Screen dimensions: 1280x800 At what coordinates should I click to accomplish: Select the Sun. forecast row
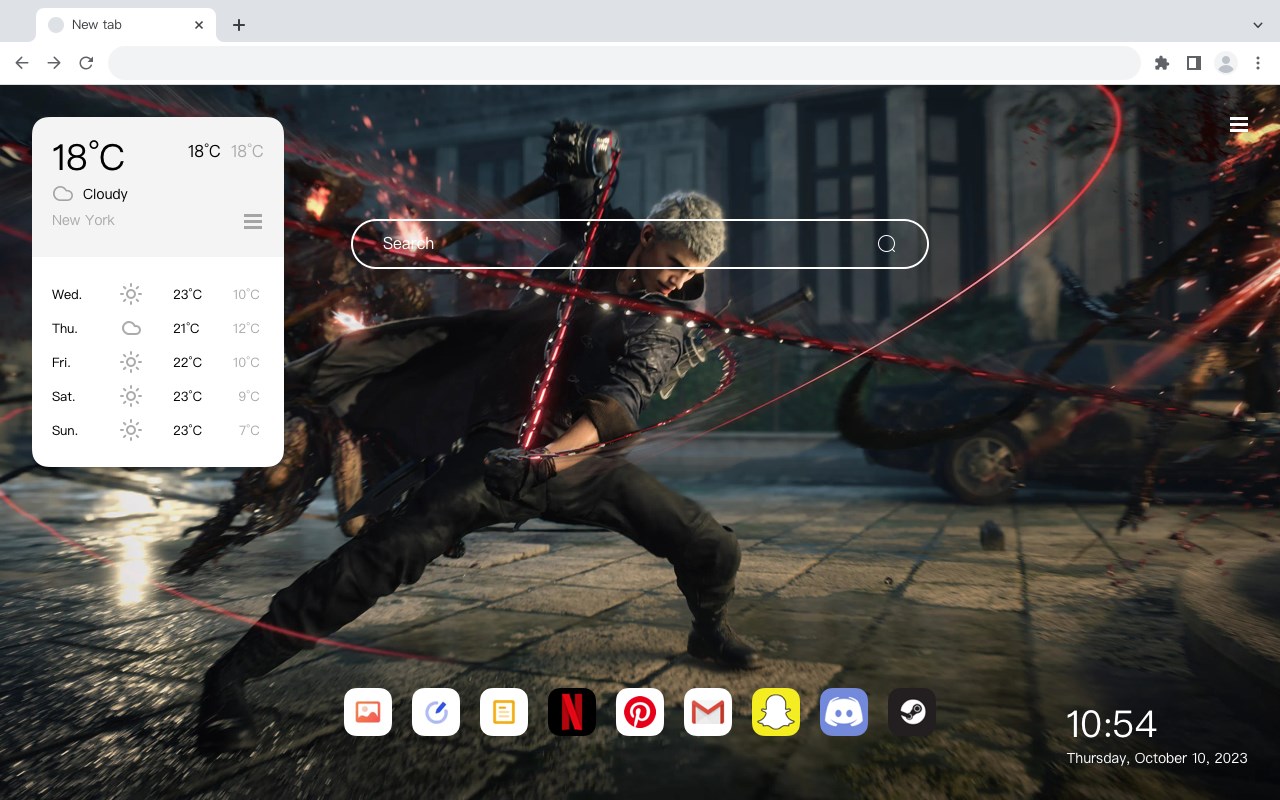click(157, 430)
